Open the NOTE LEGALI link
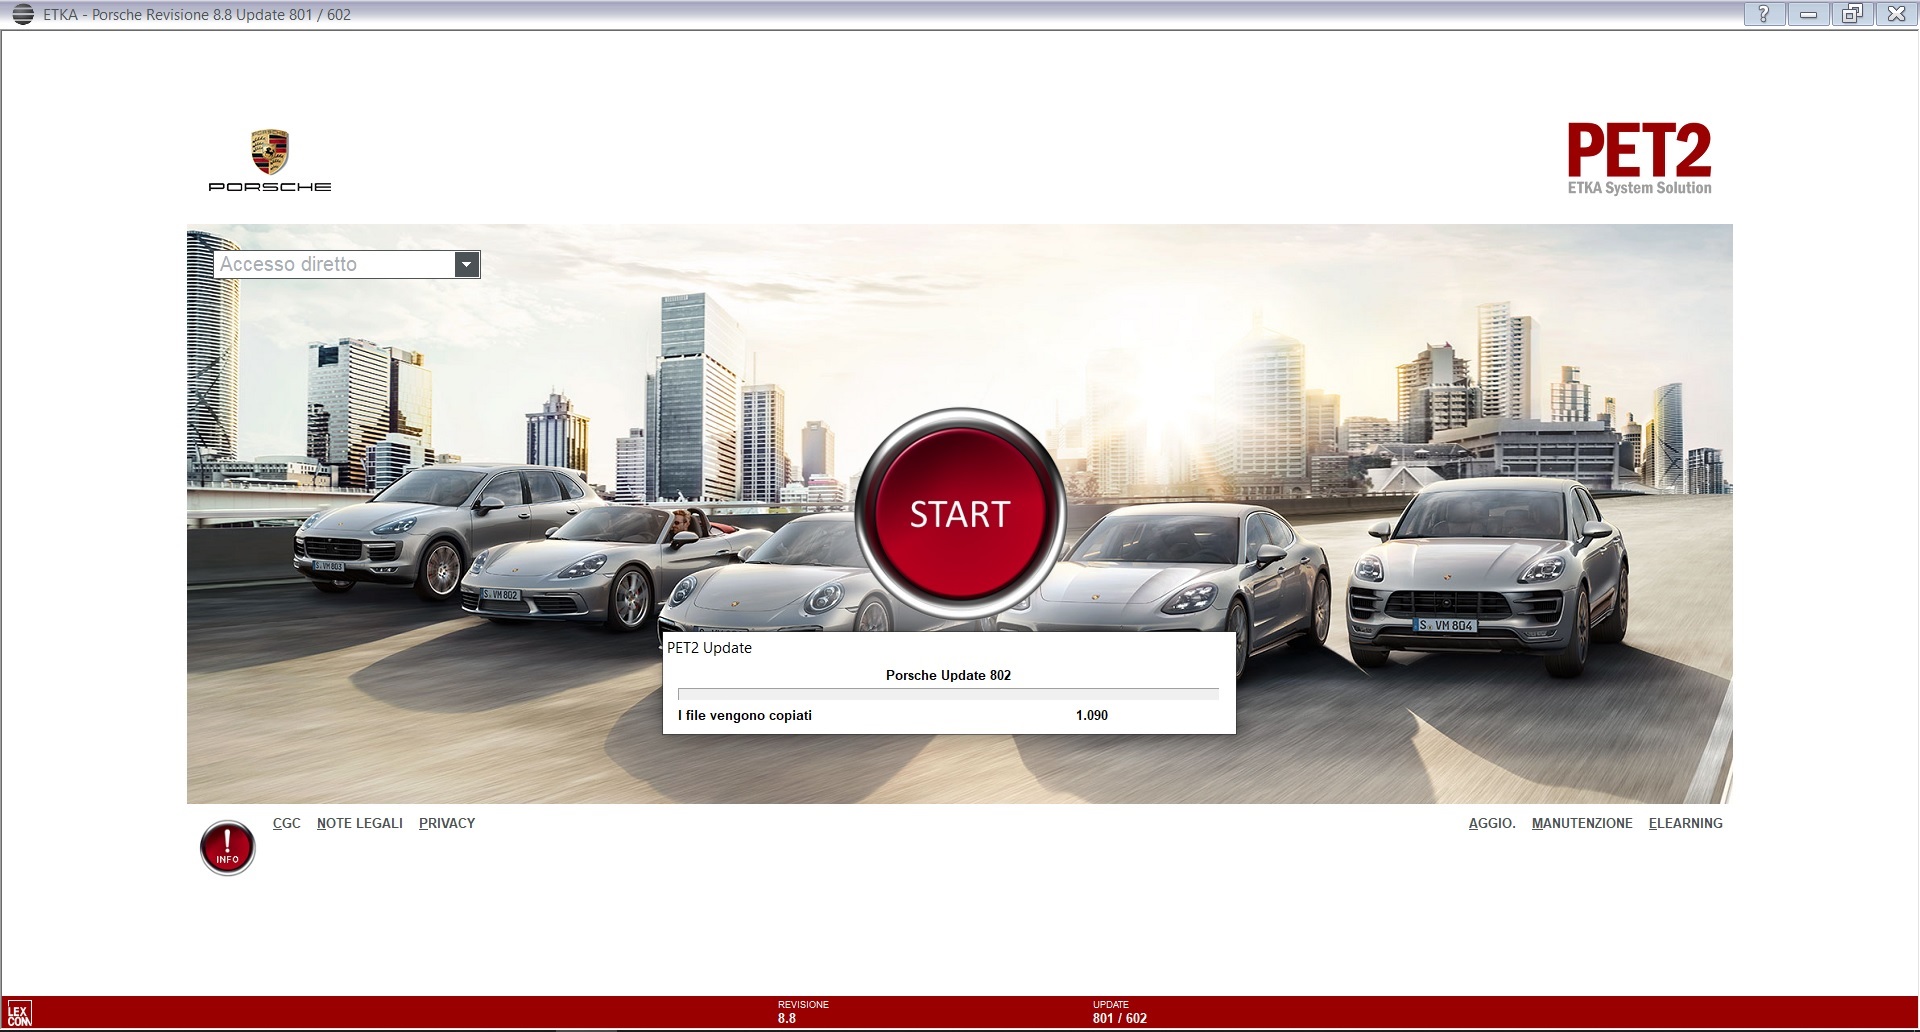The height and width of the screenshot is (1032, 1920). click(x=360, y=823)
